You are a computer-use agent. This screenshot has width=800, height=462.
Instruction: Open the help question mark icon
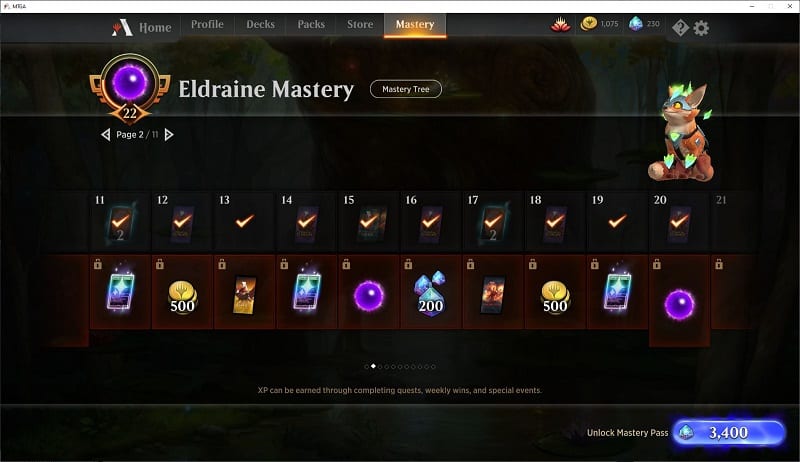tap(680, 28)
